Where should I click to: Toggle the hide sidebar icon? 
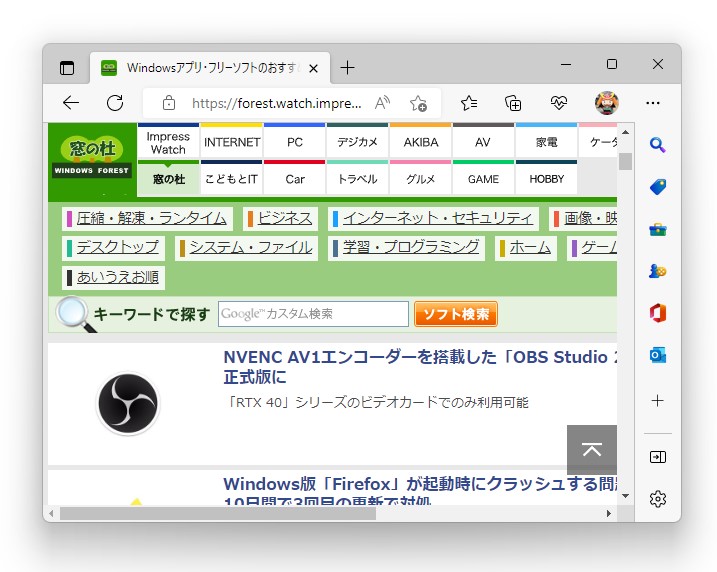658,457
